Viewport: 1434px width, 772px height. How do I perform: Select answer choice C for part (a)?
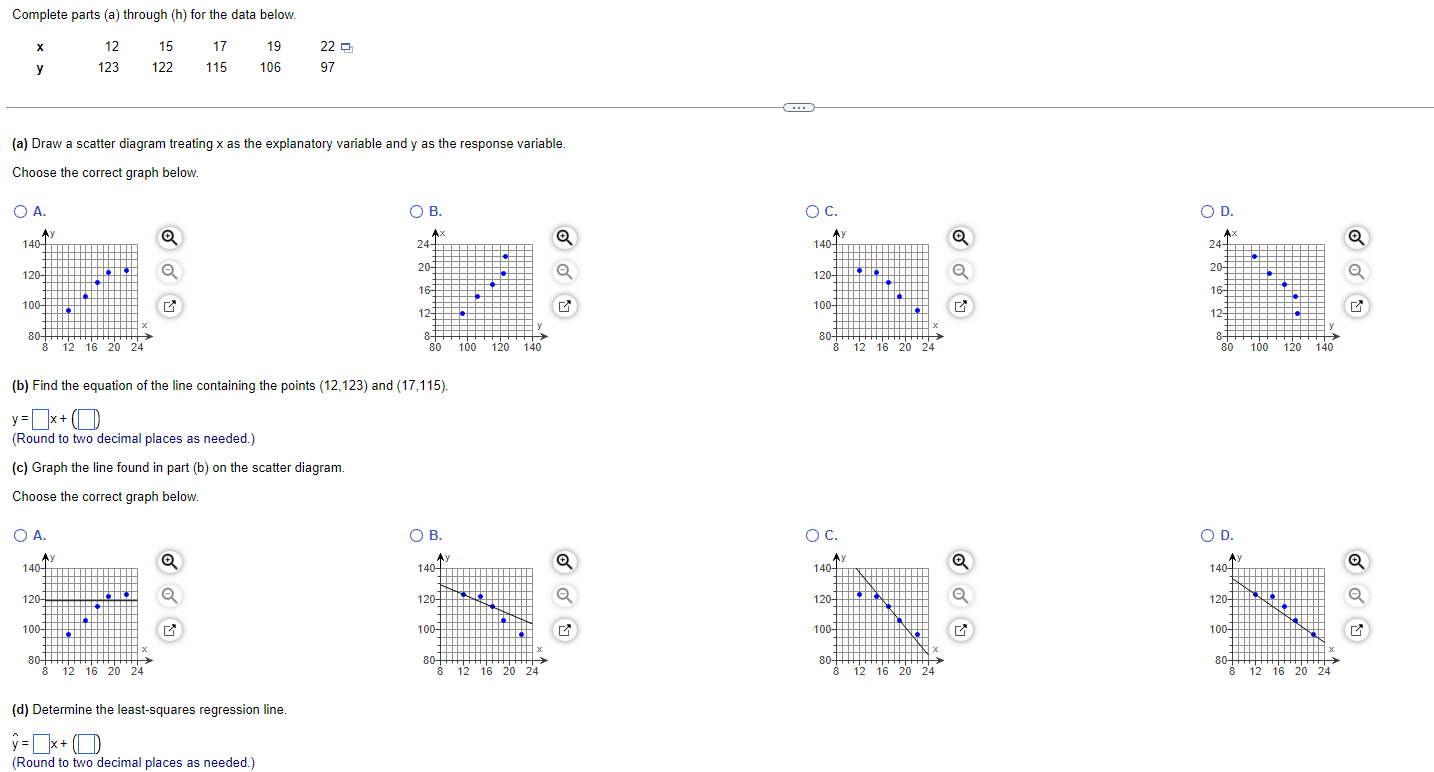click(812, 211)
